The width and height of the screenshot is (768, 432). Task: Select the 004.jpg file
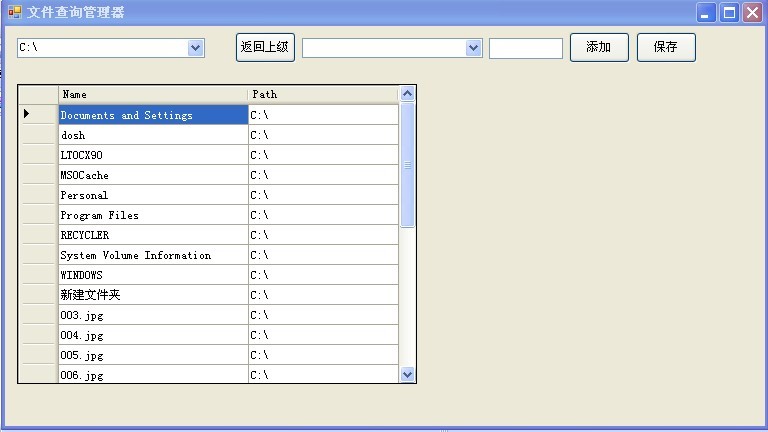(x=153, y=335)
